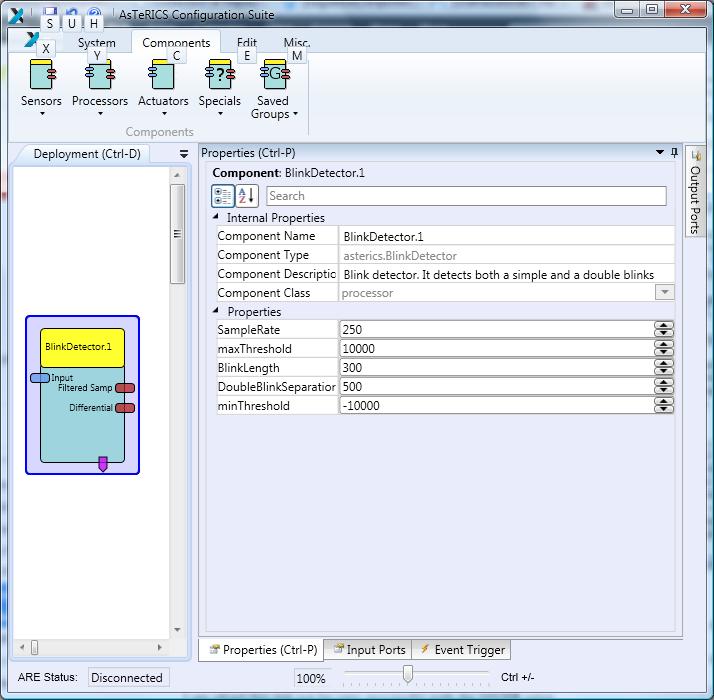Collapse the Internal Properties section
The height and width of the screenshot is (700, 714).
216,217
